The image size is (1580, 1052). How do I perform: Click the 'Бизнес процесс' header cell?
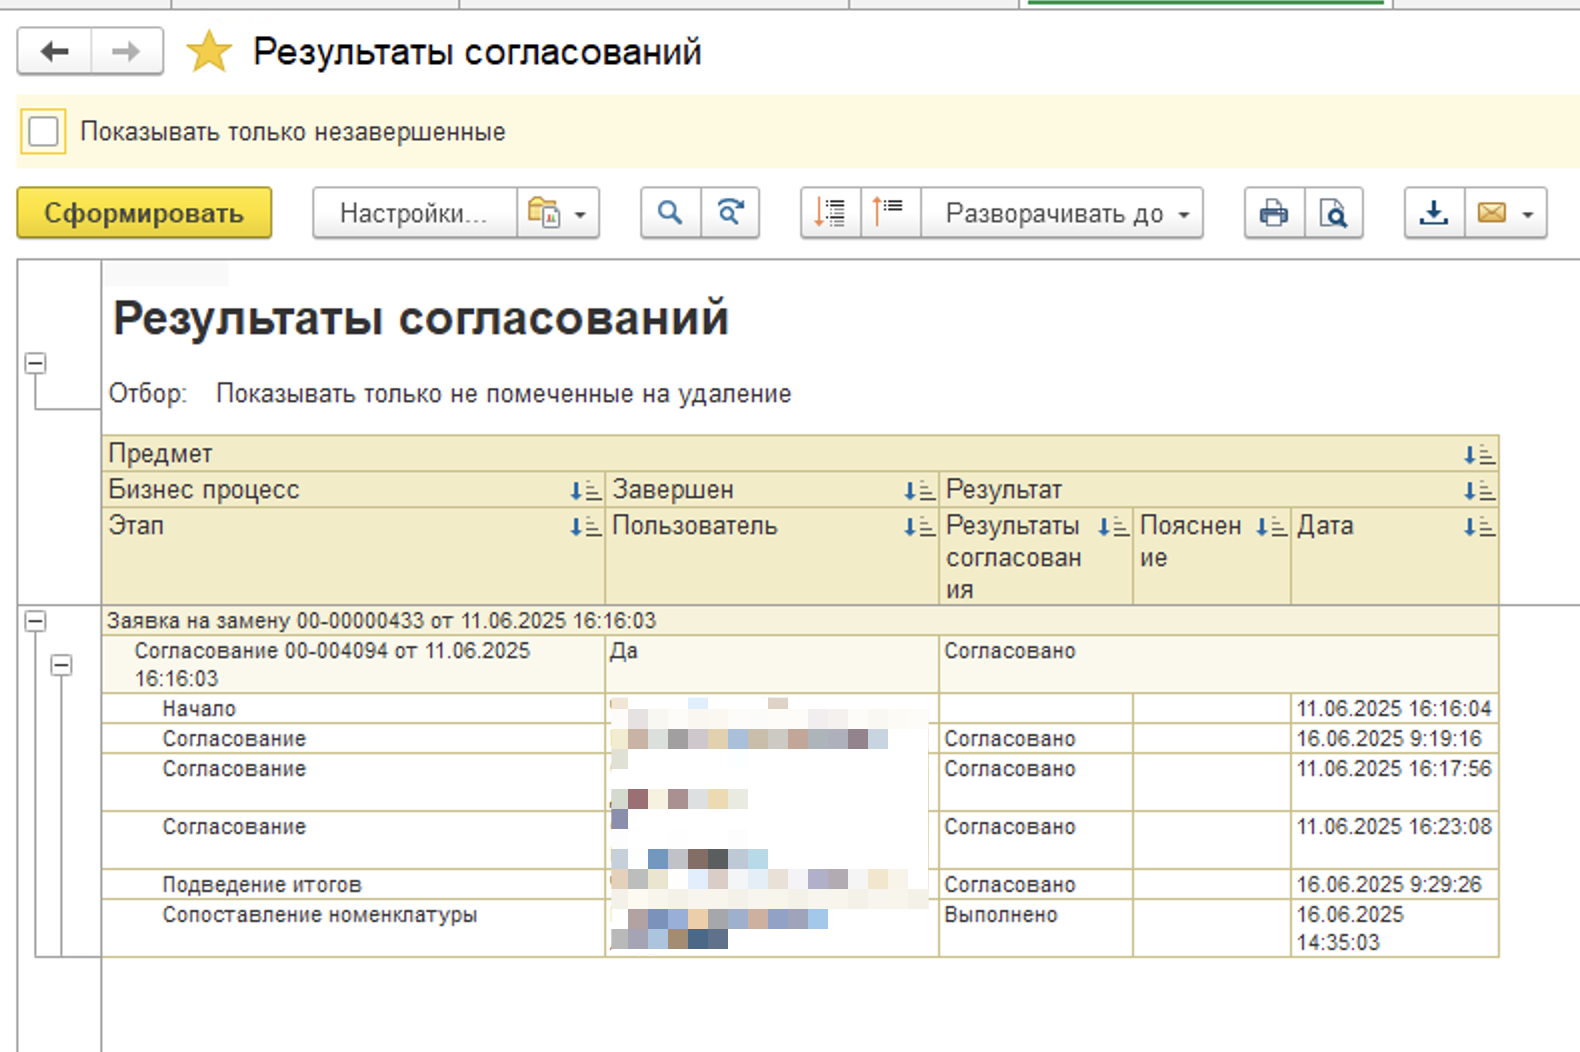353,490
